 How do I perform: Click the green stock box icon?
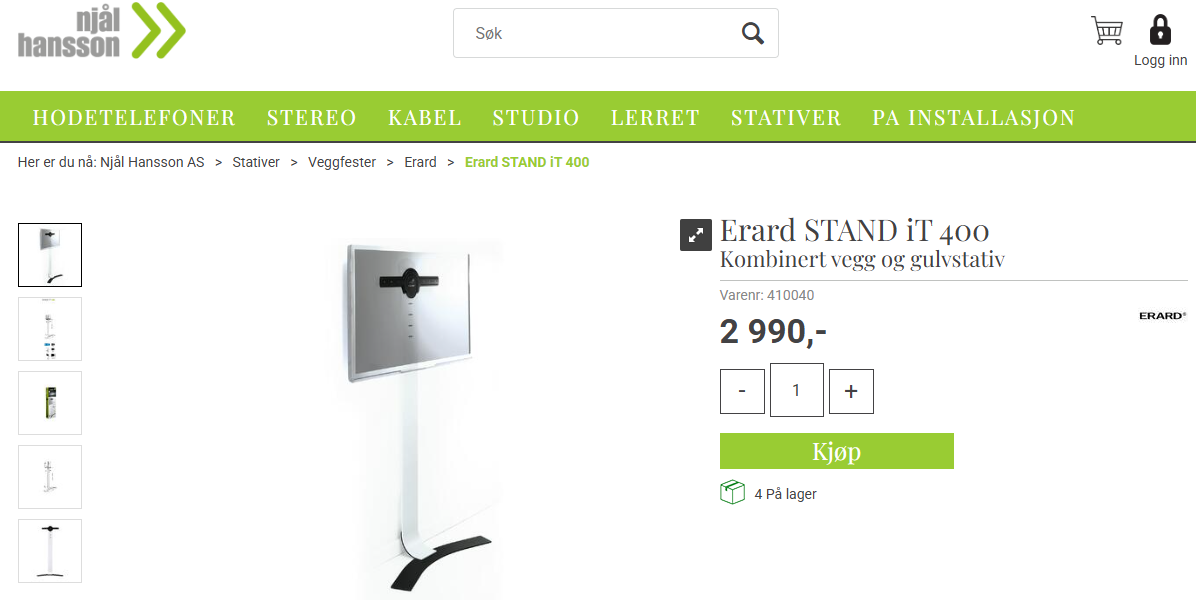732,493
